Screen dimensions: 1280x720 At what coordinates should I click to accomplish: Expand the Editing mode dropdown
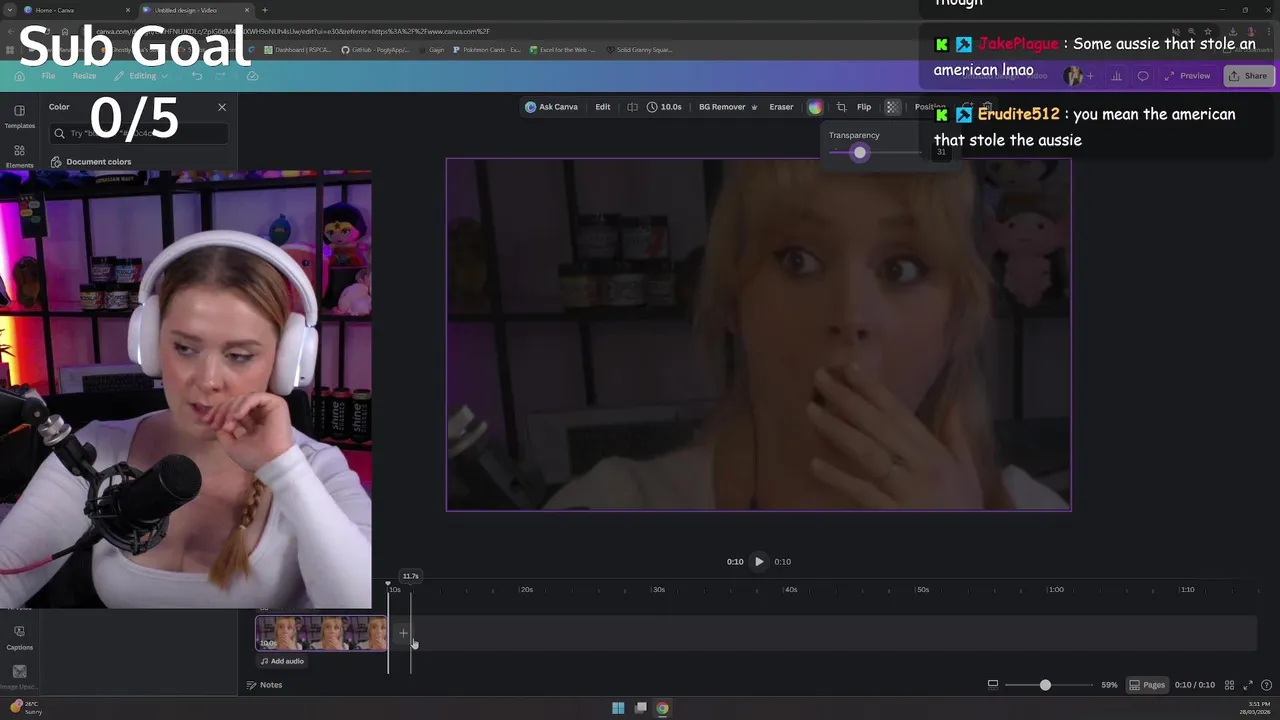point(142,76)
